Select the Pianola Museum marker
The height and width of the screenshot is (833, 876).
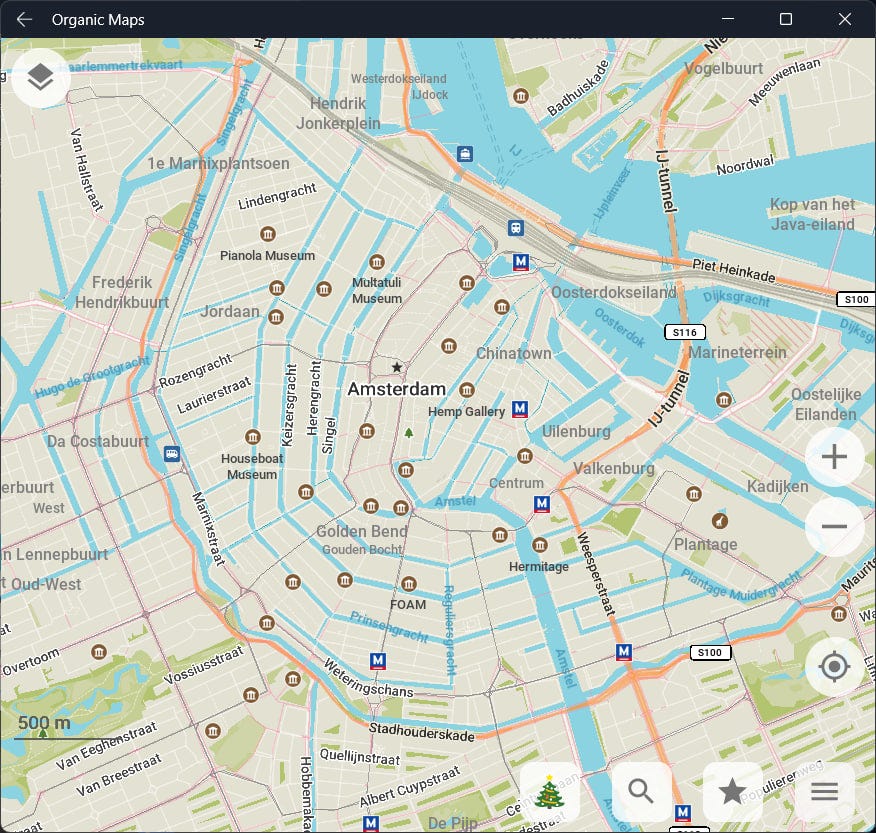click(266, 234)
